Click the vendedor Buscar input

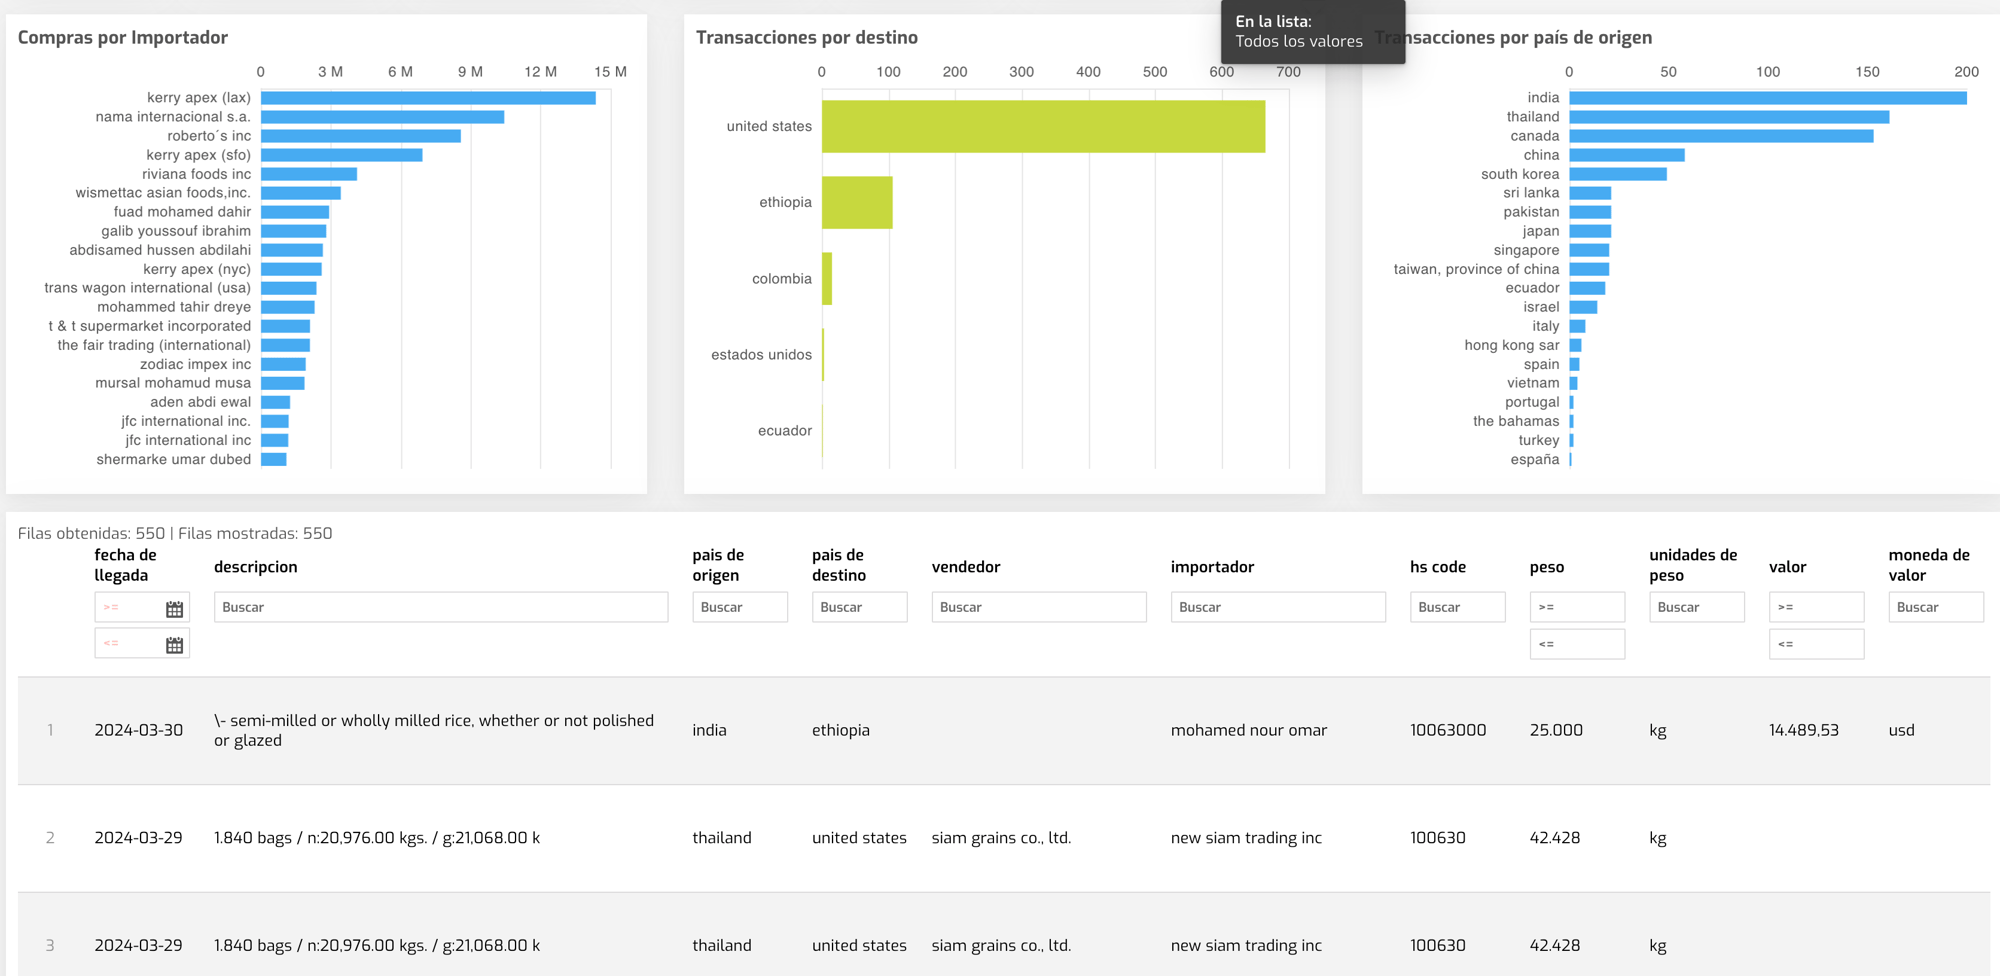(x=1038, y=607)
